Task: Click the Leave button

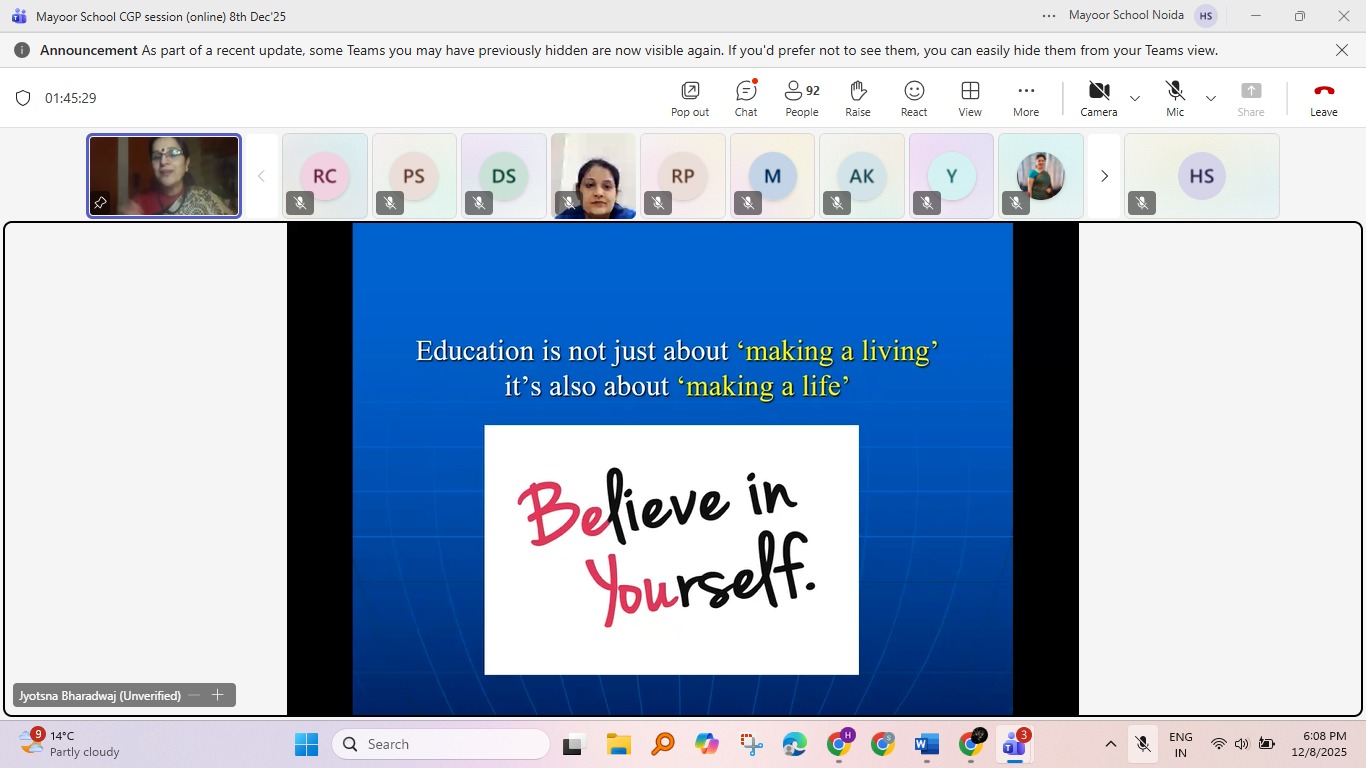Action: point(1323,97)
